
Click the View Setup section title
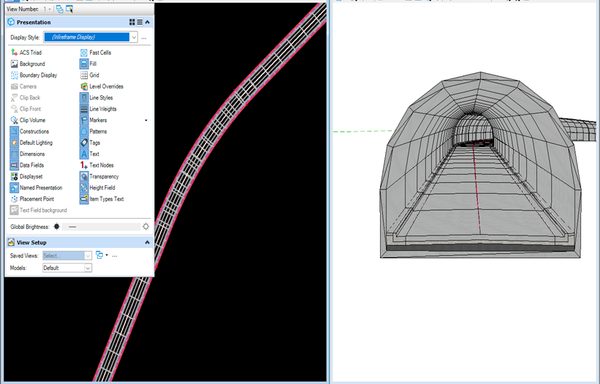[x=31, y=242]
